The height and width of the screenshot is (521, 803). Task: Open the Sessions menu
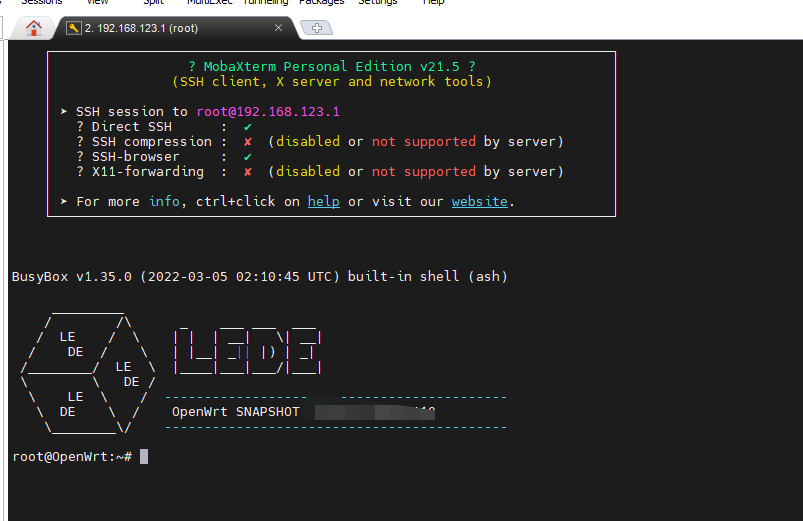coord(42,2)
